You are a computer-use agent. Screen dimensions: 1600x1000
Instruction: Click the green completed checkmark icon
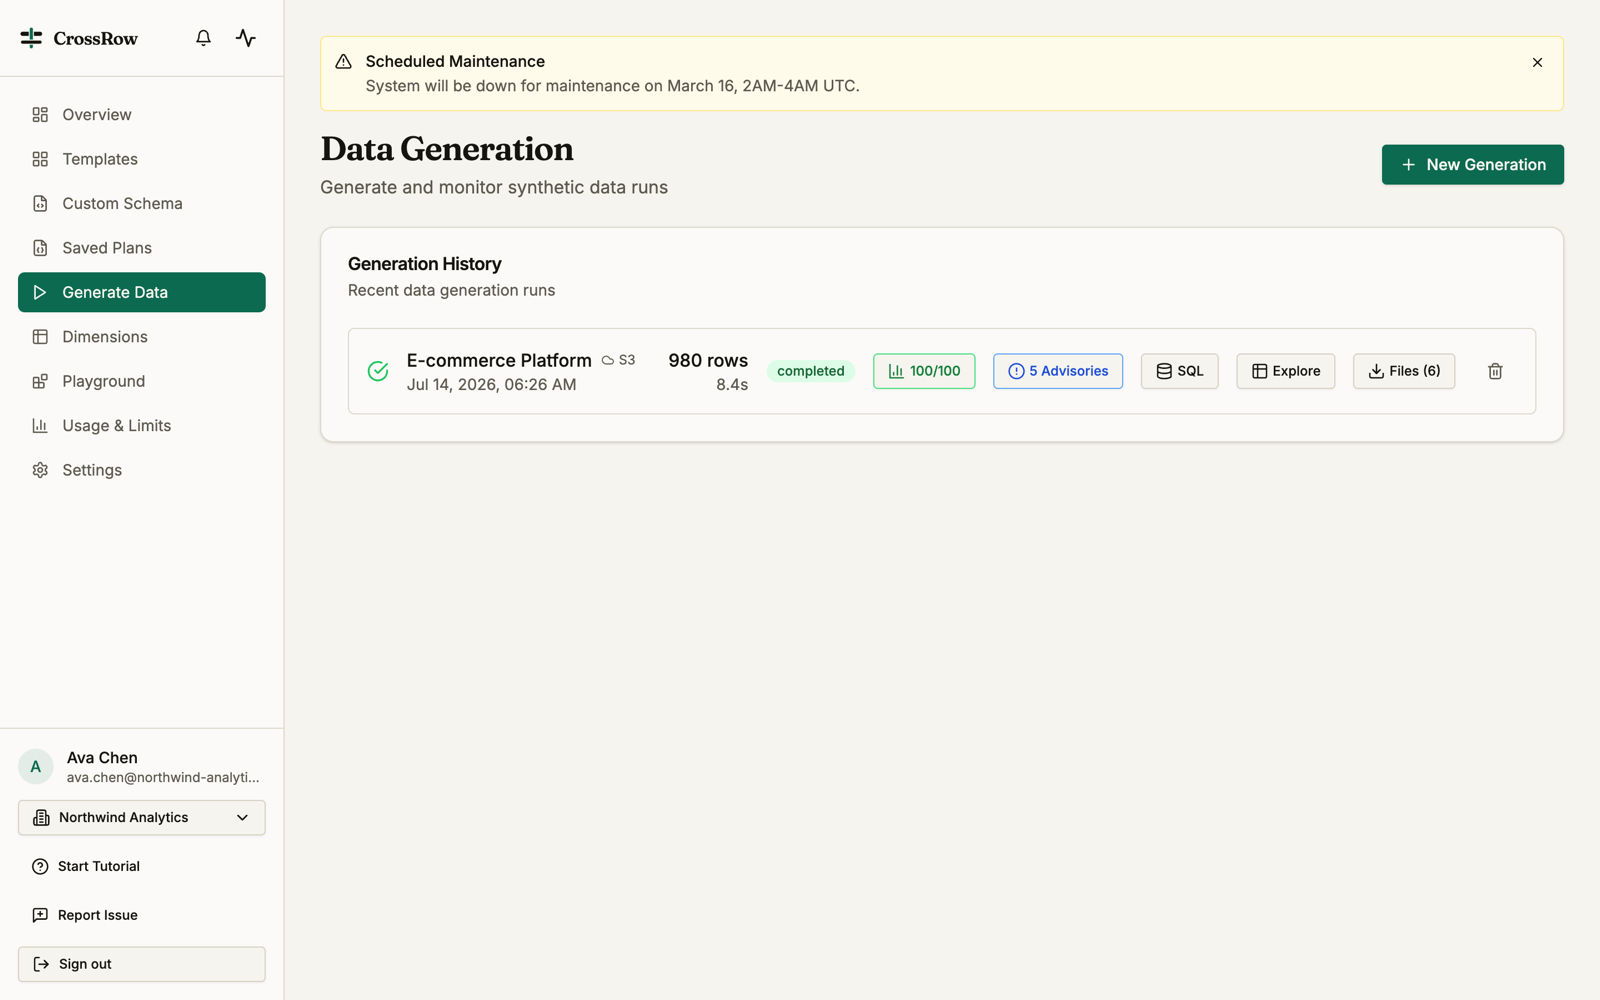(x=378, y=371)
